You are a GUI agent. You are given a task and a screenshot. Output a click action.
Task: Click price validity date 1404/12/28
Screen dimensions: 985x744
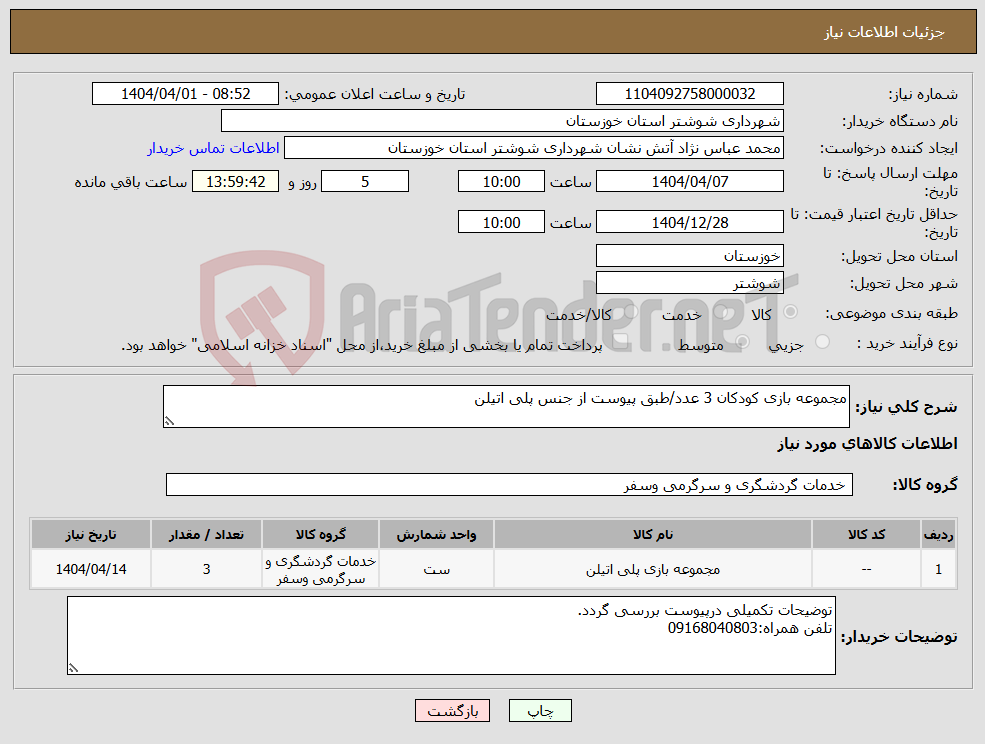point(690,222)
